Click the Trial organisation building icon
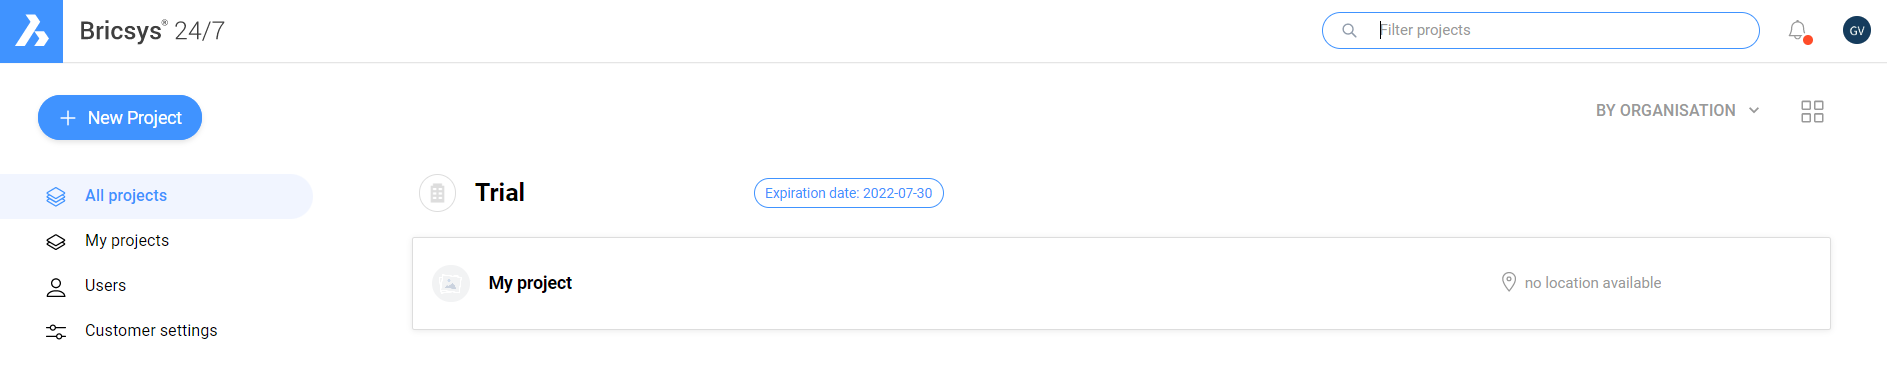This screenshot has width=1887, height=373. [437, 193]
